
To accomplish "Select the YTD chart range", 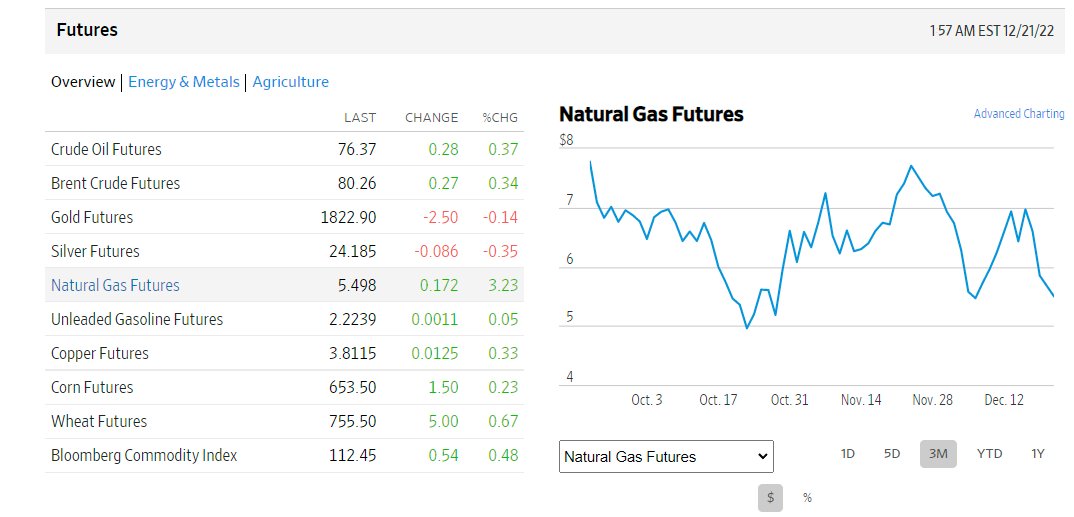I will click(x=989, y=453).
